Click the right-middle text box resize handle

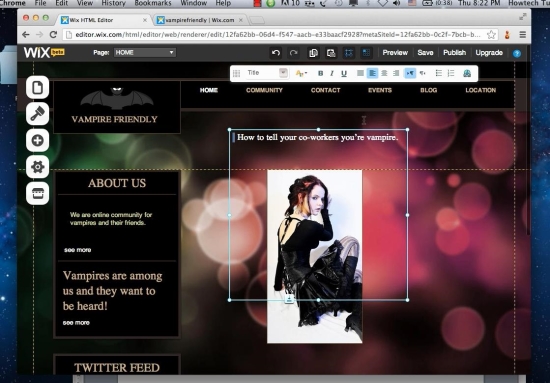point(407,215)
